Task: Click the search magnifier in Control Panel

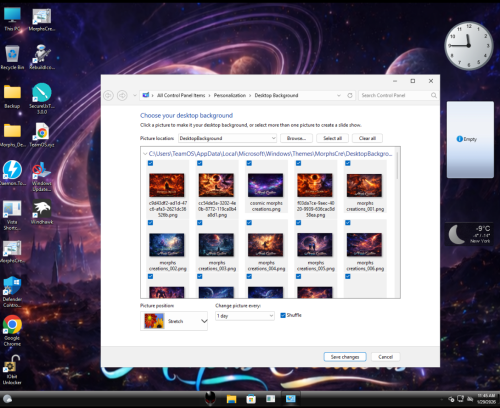Action: [433, 95]
